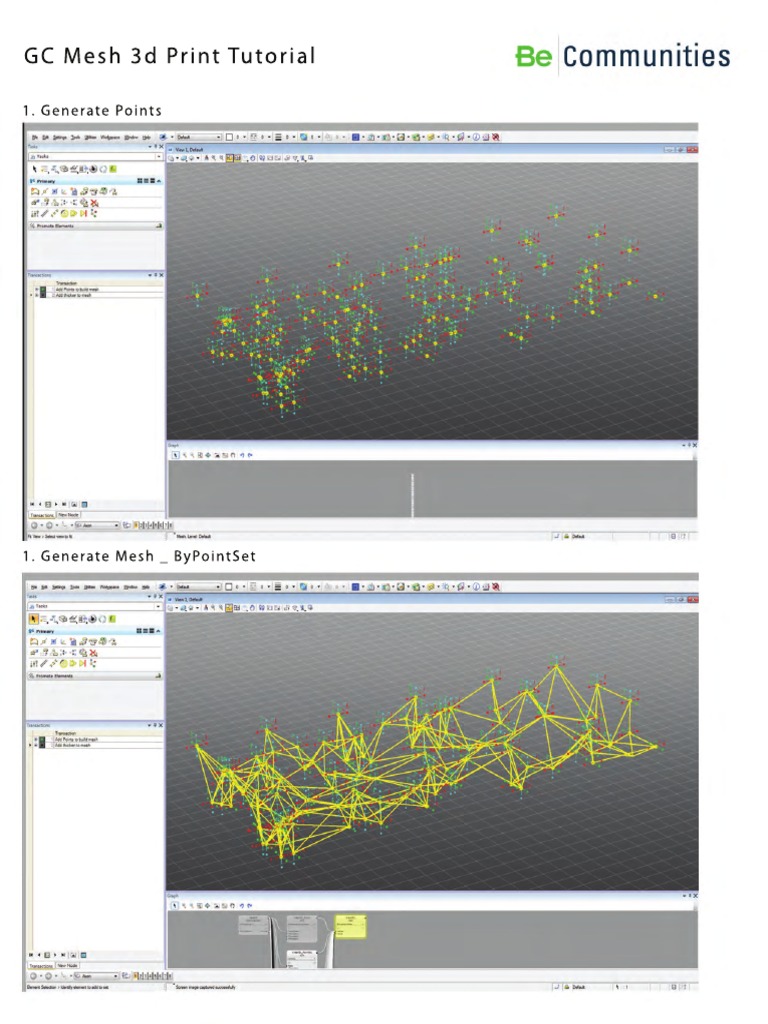Click the highlighted Element Selection arrow in the Generate Mesh window
Viewport: 768px width, 1024px height.
click(x=34, y=619)
